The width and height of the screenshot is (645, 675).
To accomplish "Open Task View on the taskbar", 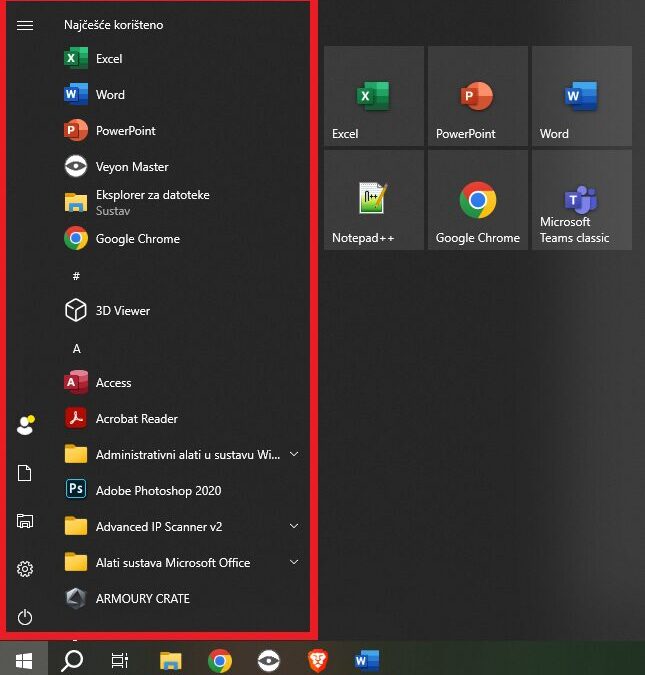I will pyautogui.click(x=120, y=660).
